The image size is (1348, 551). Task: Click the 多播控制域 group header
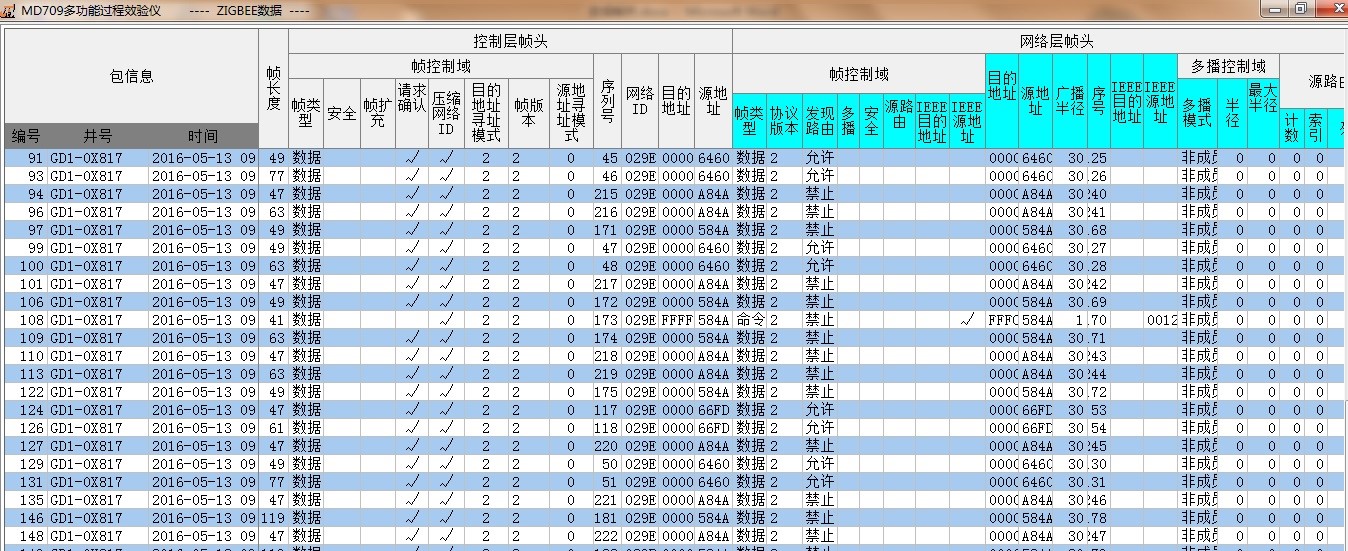1227,66
